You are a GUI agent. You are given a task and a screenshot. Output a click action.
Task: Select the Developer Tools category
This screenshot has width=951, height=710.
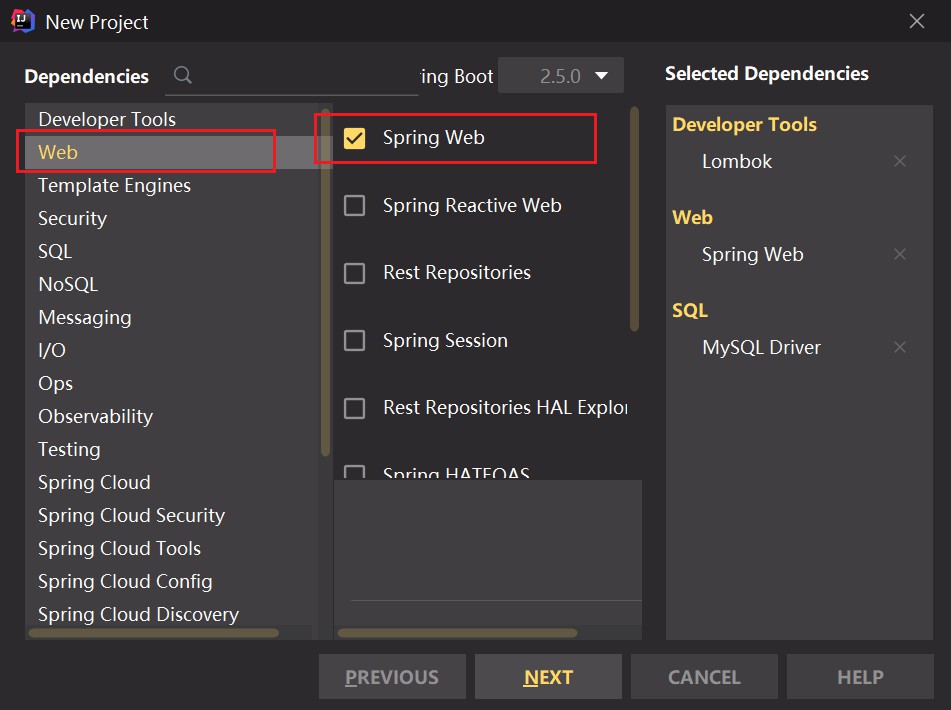click(107, 119)
